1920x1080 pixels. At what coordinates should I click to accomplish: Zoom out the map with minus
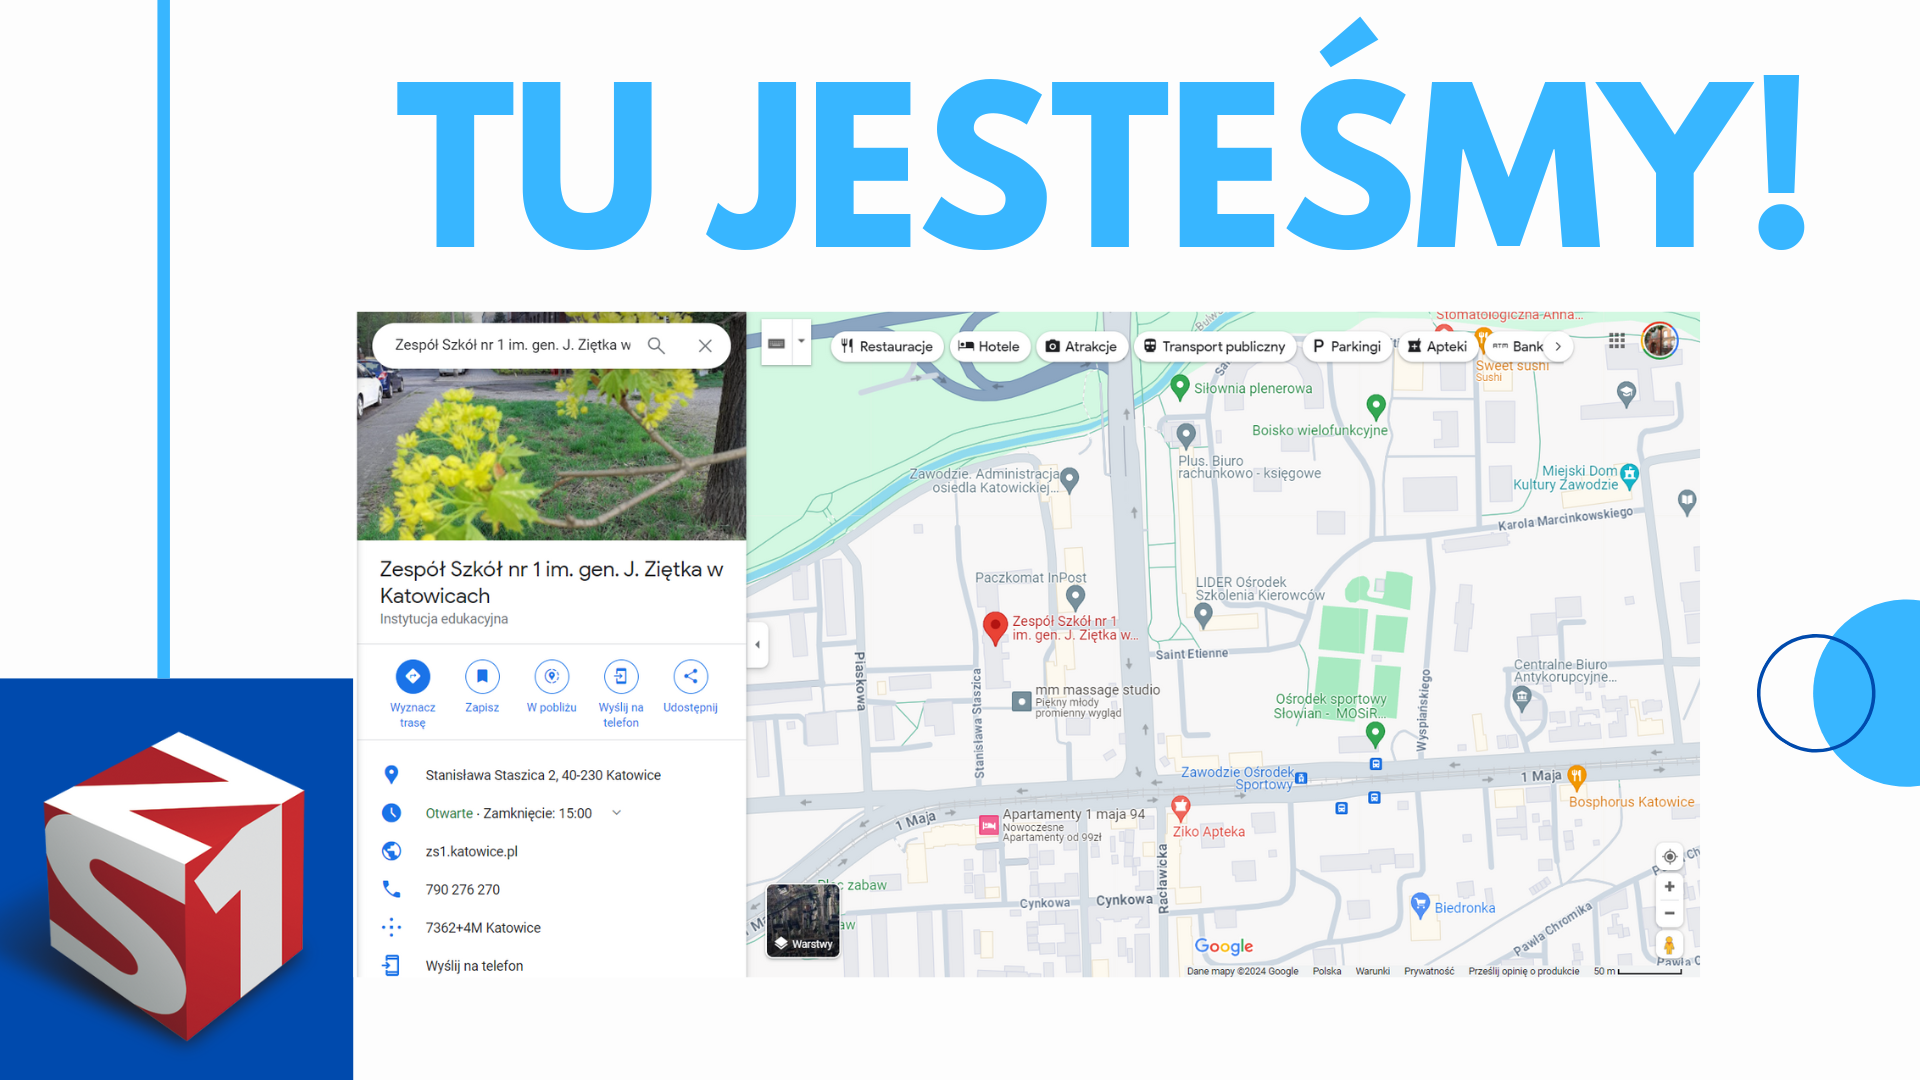1669,913
